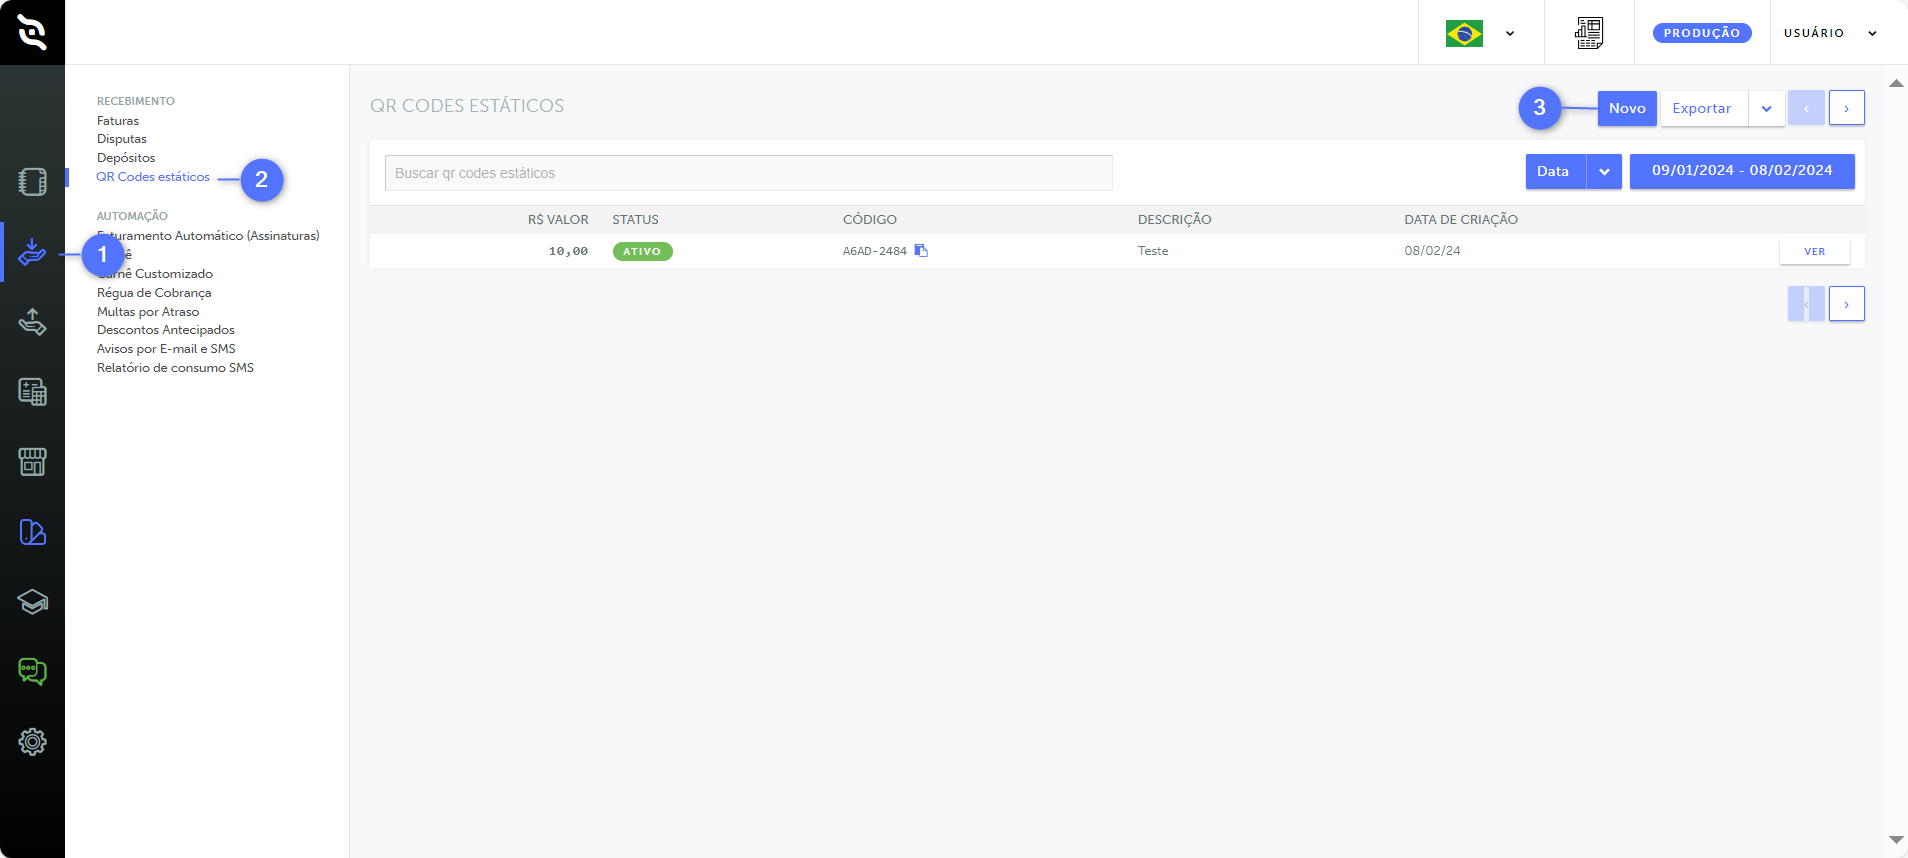Viewport: 1908px width, 858px height.
Task: Click the 10,00 value cell
Action: (568, 251)
